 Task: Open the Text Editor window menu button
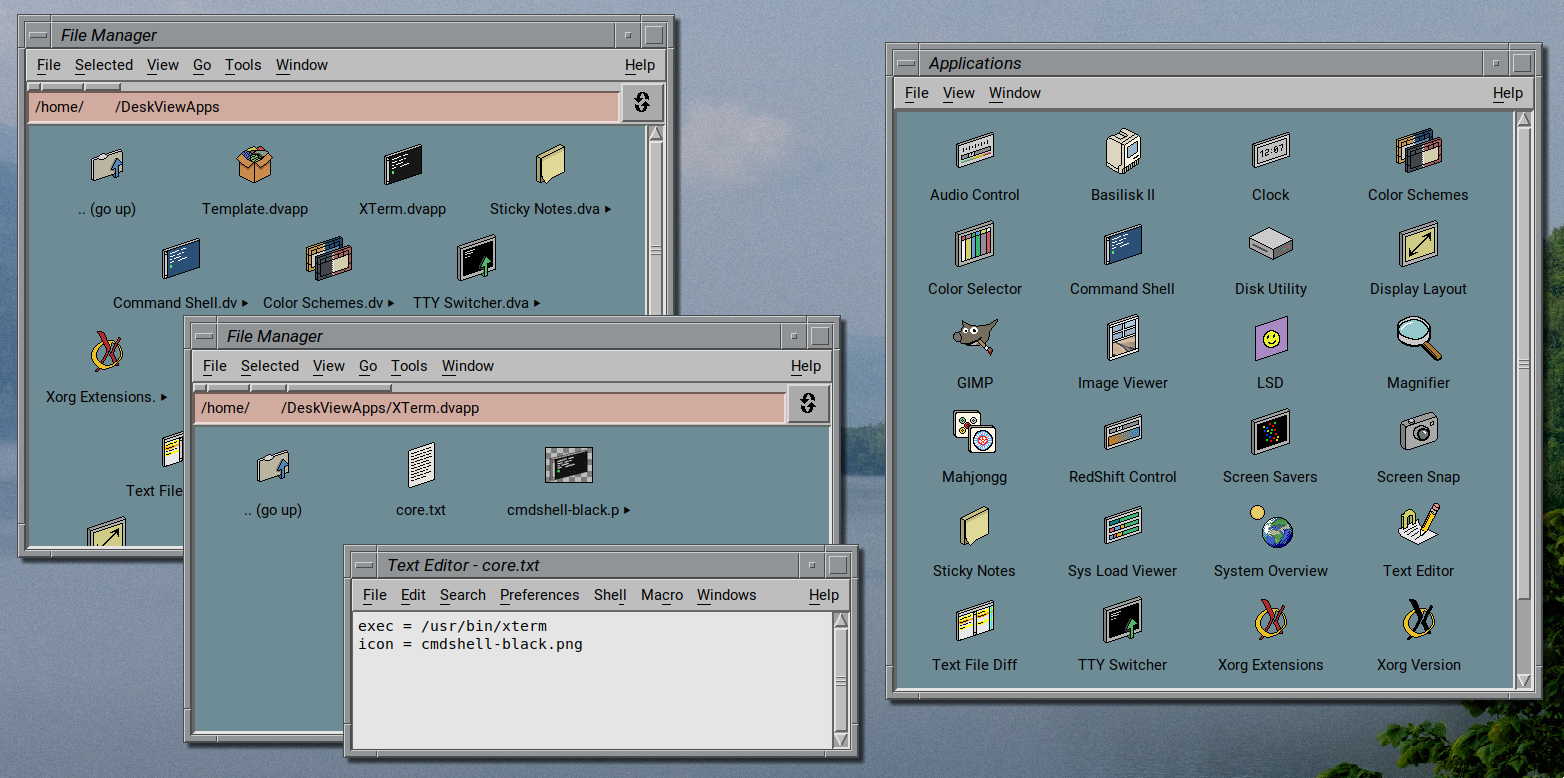(x=362, y=565)
